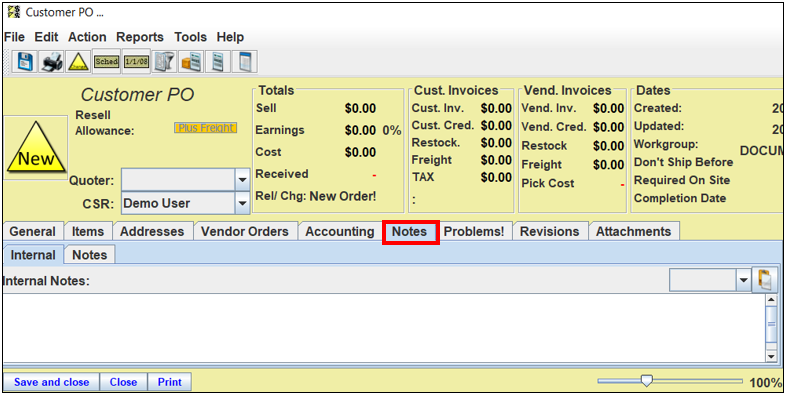Screen dimensions: 787x396
Task: Select the Internal sub-tab
Action: pyautogui.click(x=33, y=255)
